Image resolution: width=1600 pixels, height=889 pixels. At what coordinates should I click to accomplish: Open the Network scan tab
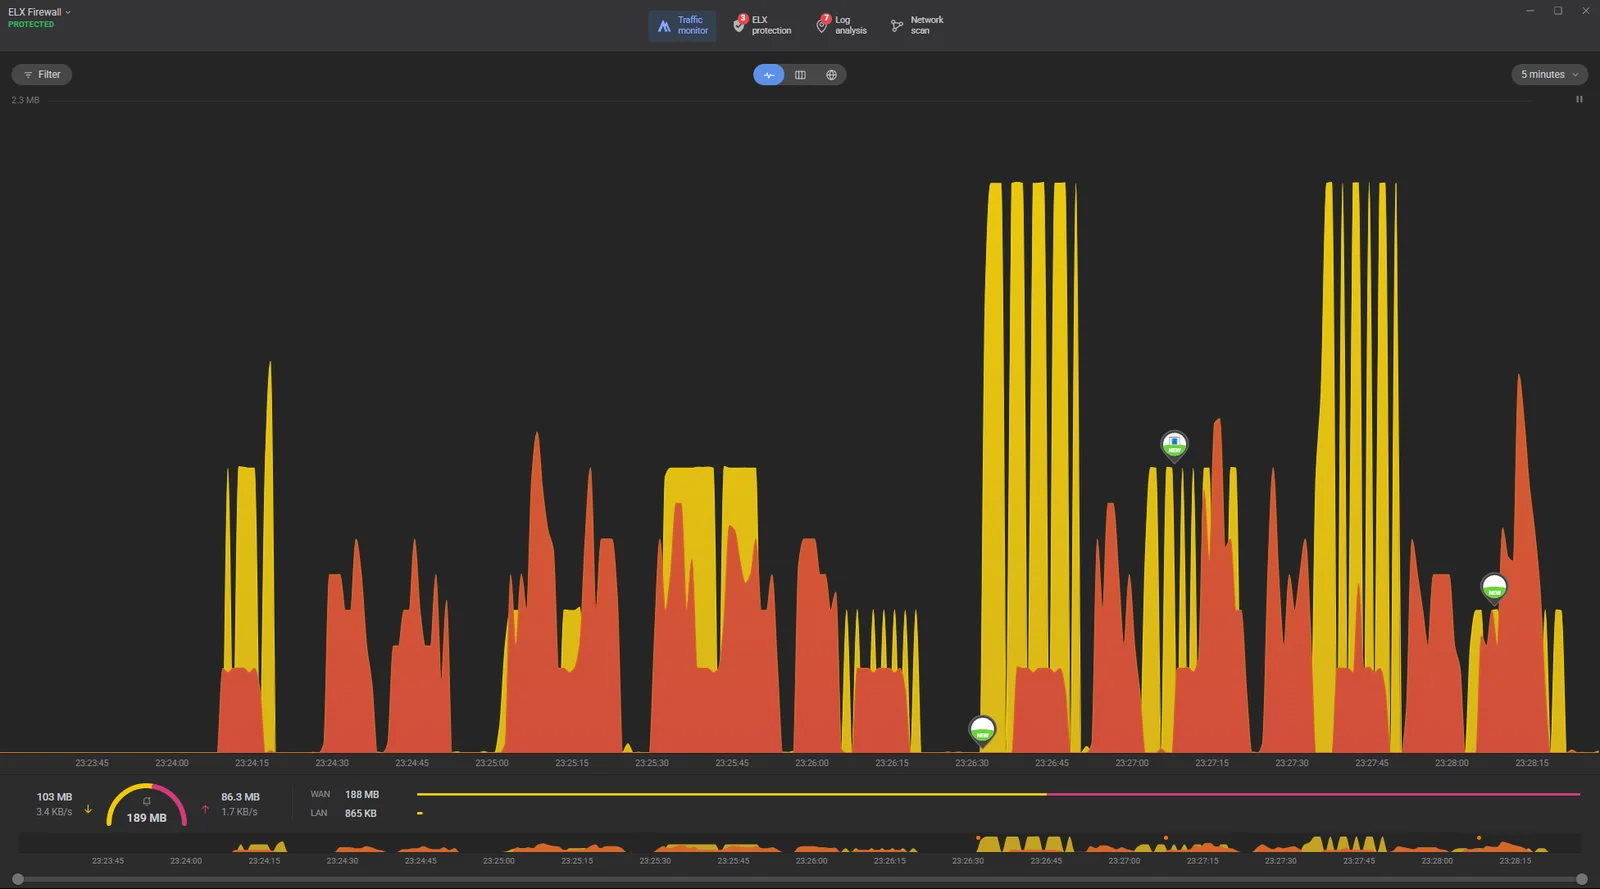pos(917,25)
